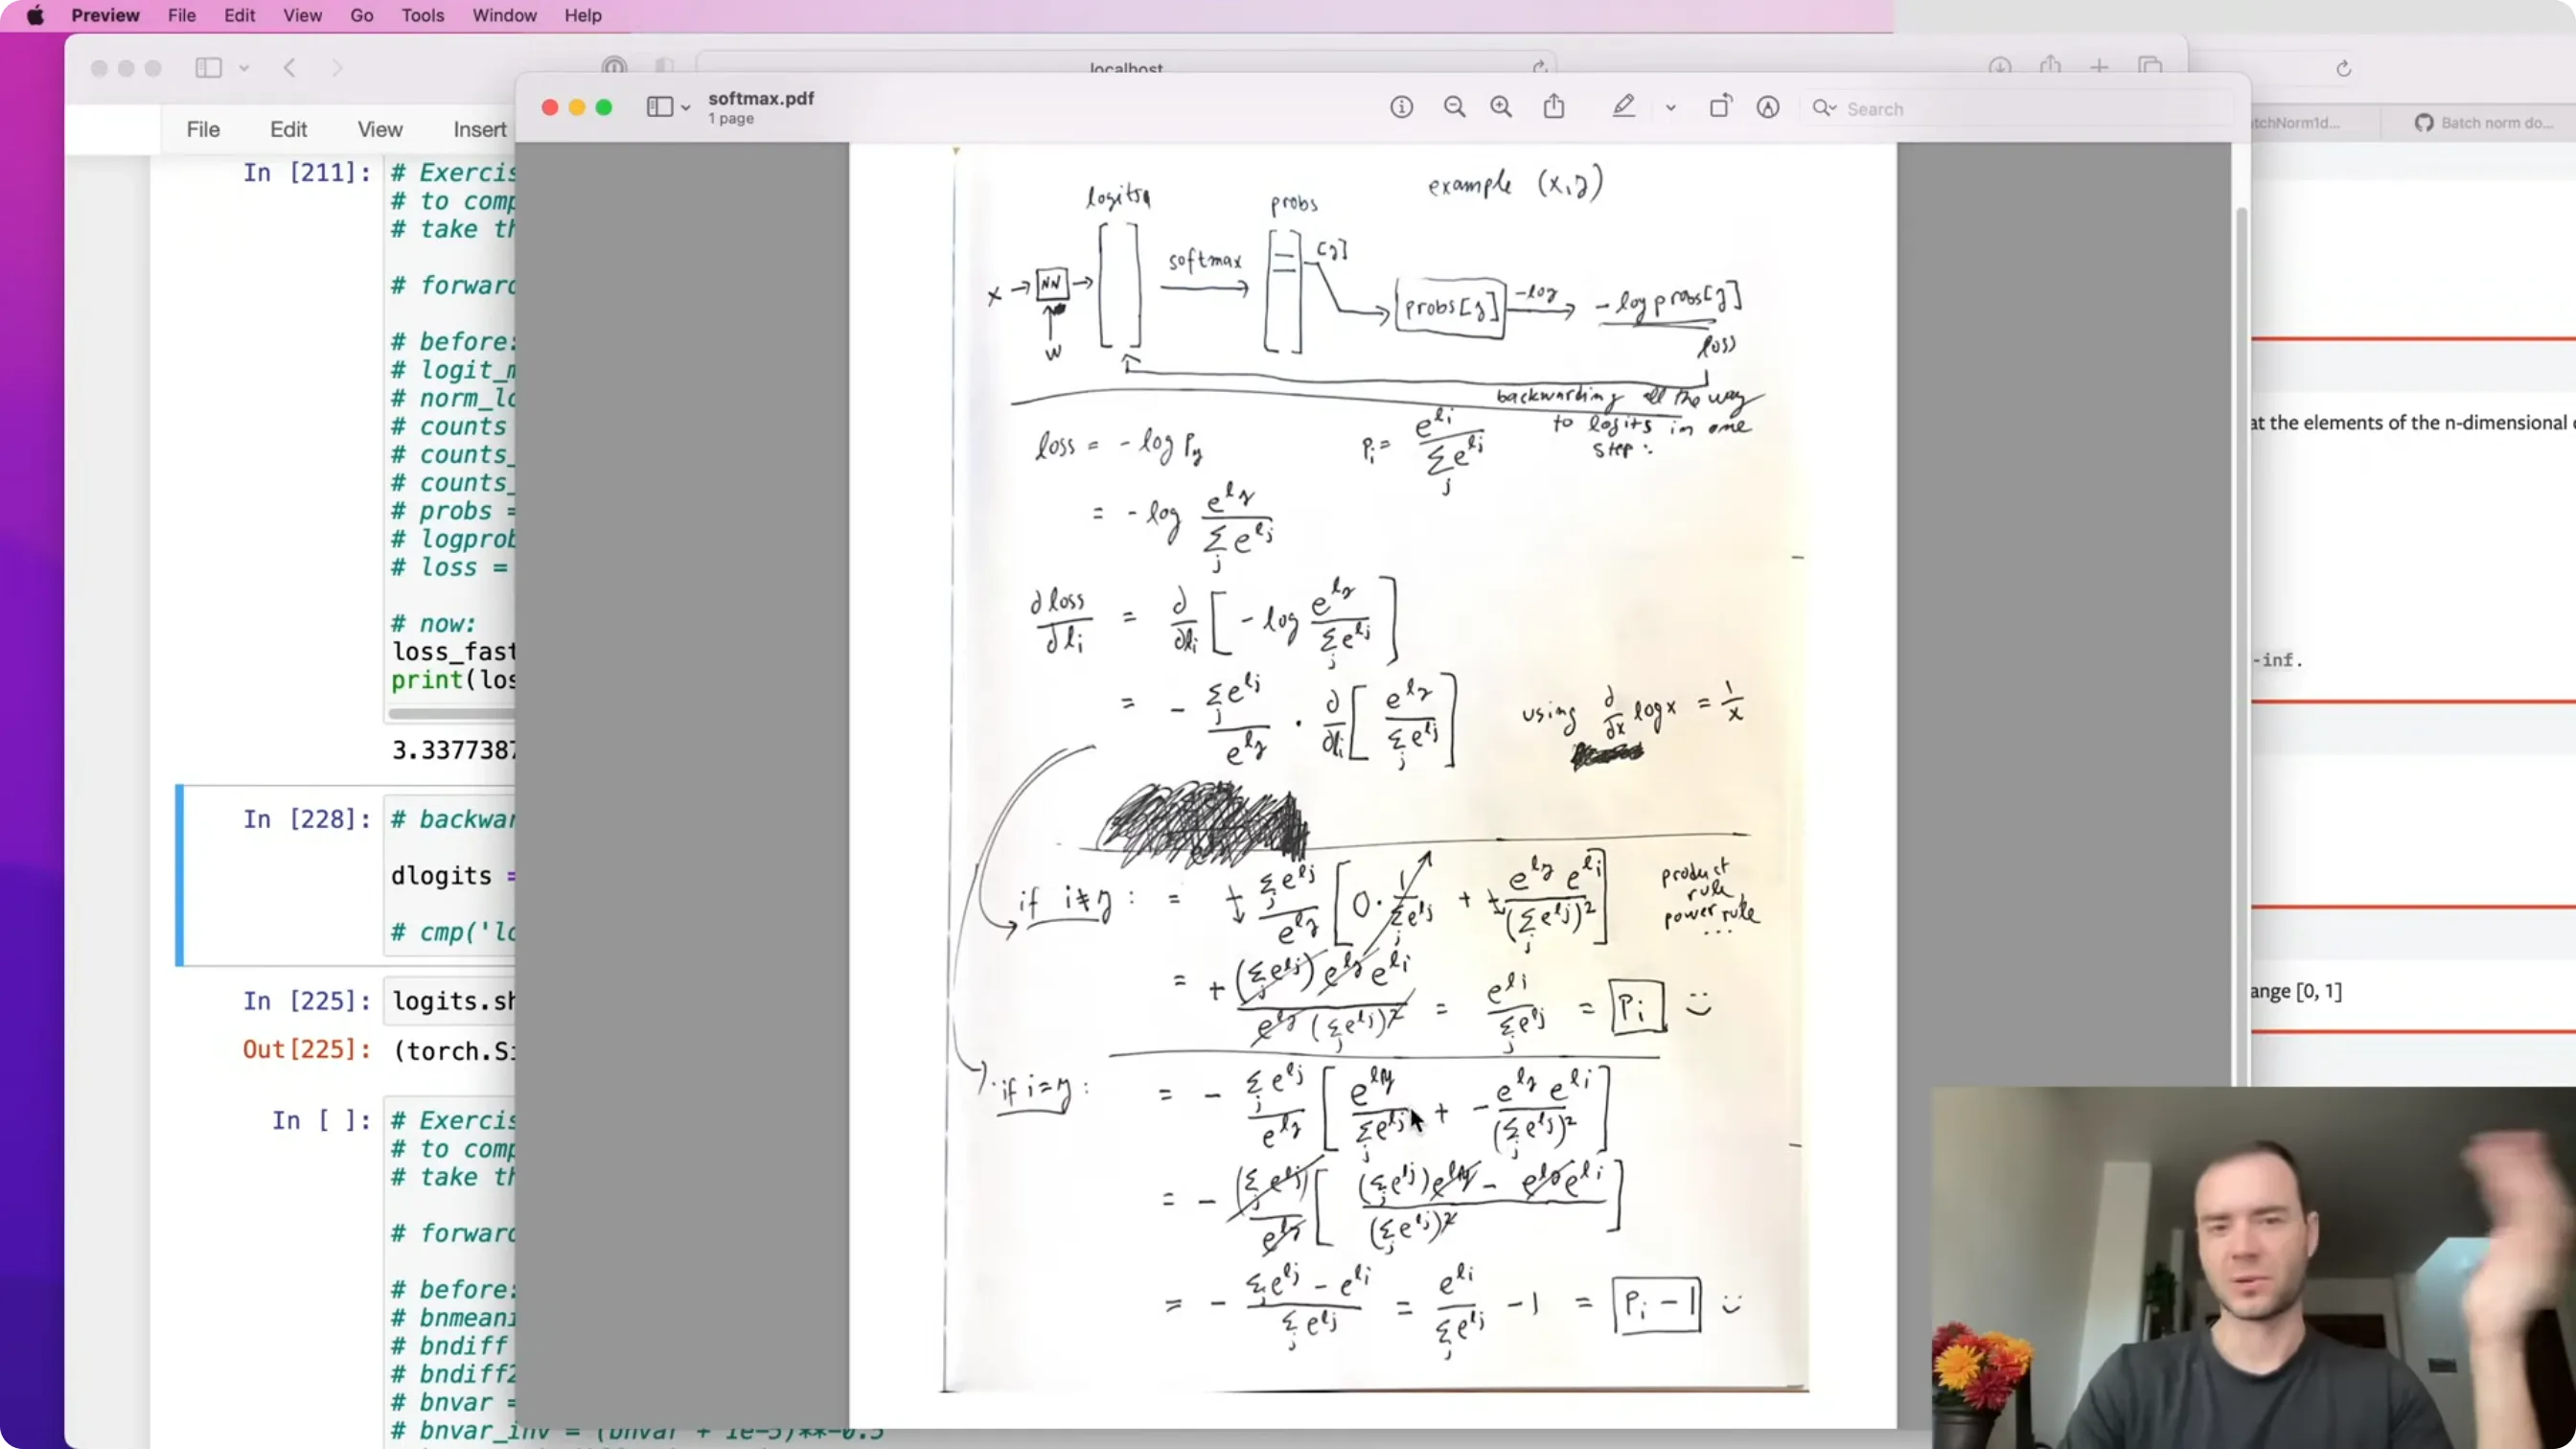
Task: Zoom in on softmax.pdf
Action: click(x=1501, y=107)
